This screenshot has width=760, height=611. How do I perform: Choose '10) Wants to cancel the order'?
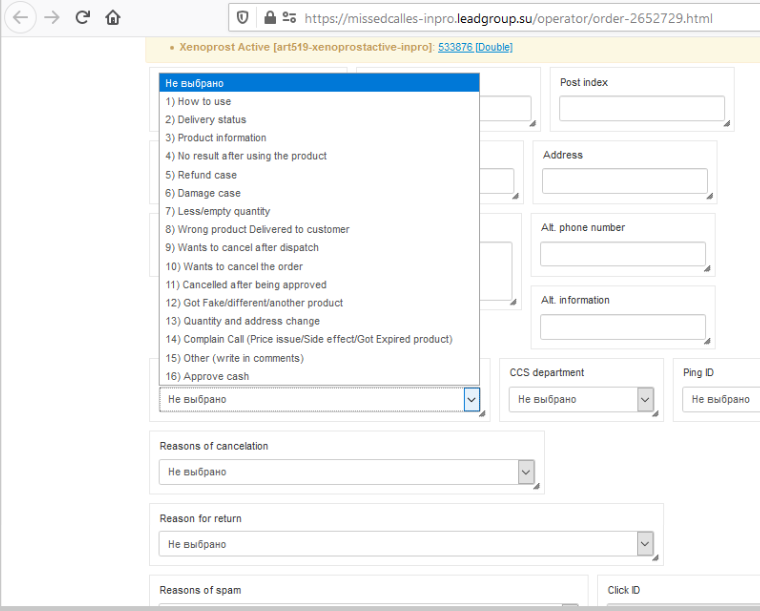click(319, 266)
